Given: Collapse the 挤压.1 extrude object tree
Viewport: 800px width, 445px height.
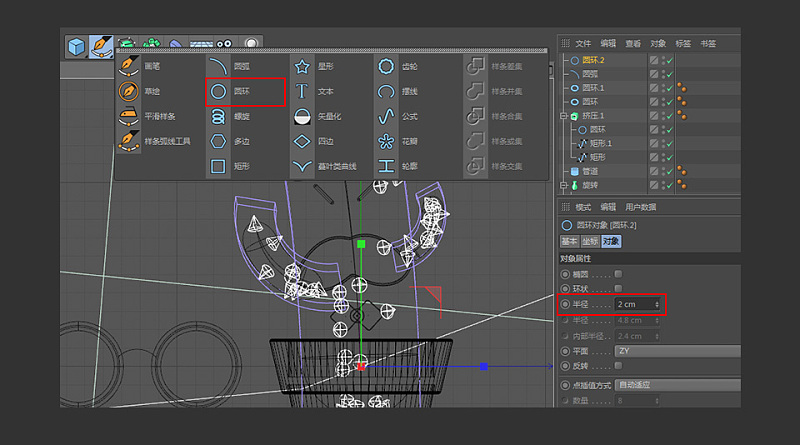Looking at the screenshot, I should pos(564,116).
